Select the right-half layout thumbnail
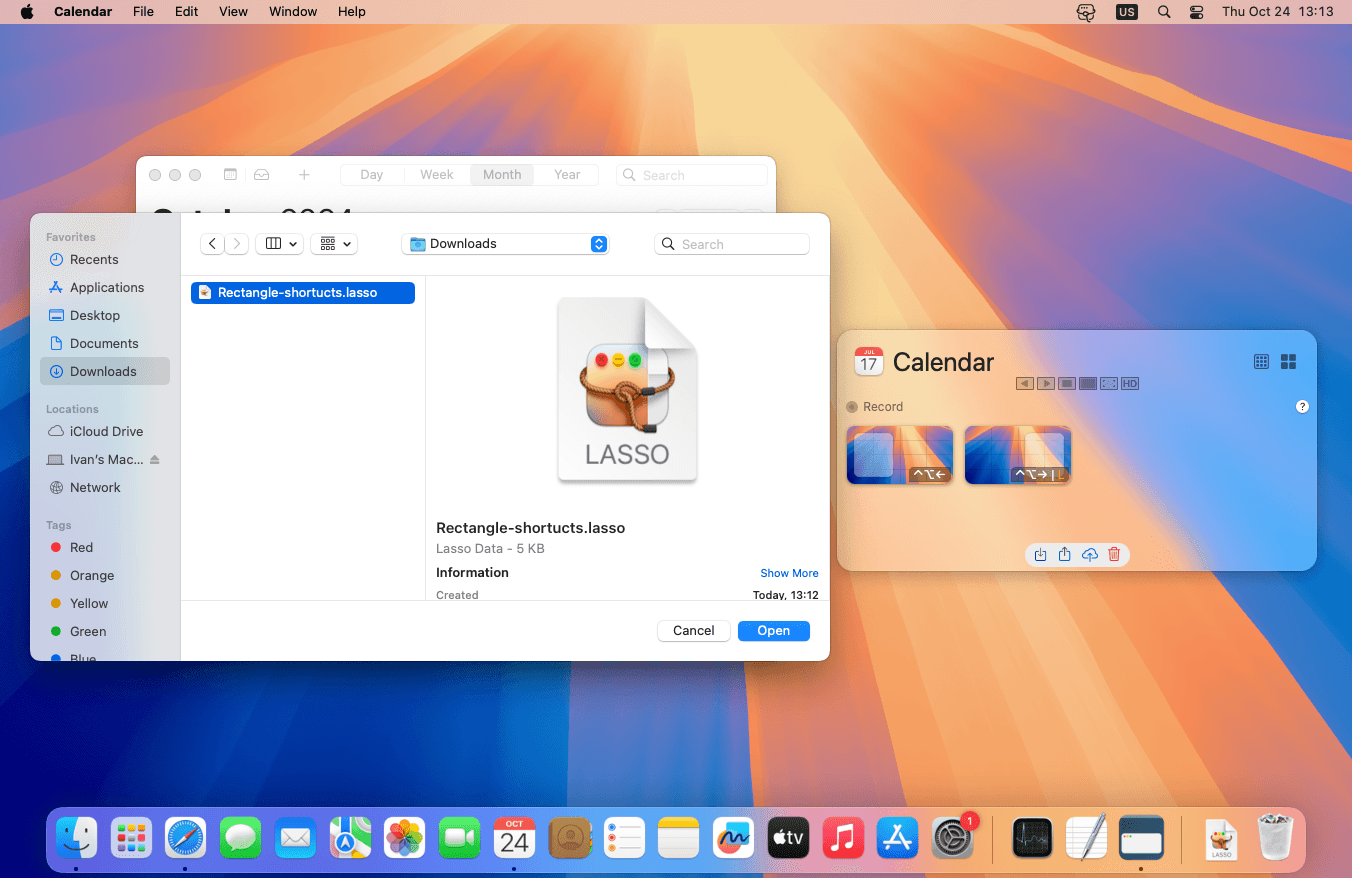1352x878 pixels. (1018, 455)
